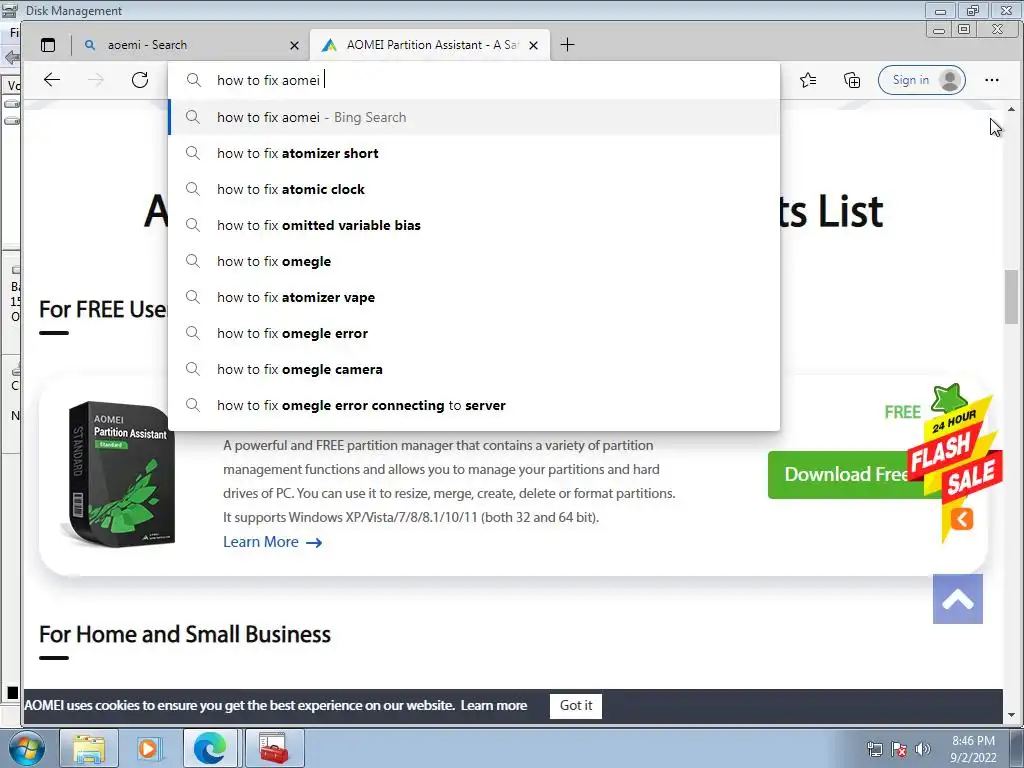Screen dimensions: 1024x768
Task: Click the Download Free green button
Action: pyautogui.click(x=846, y=474)
